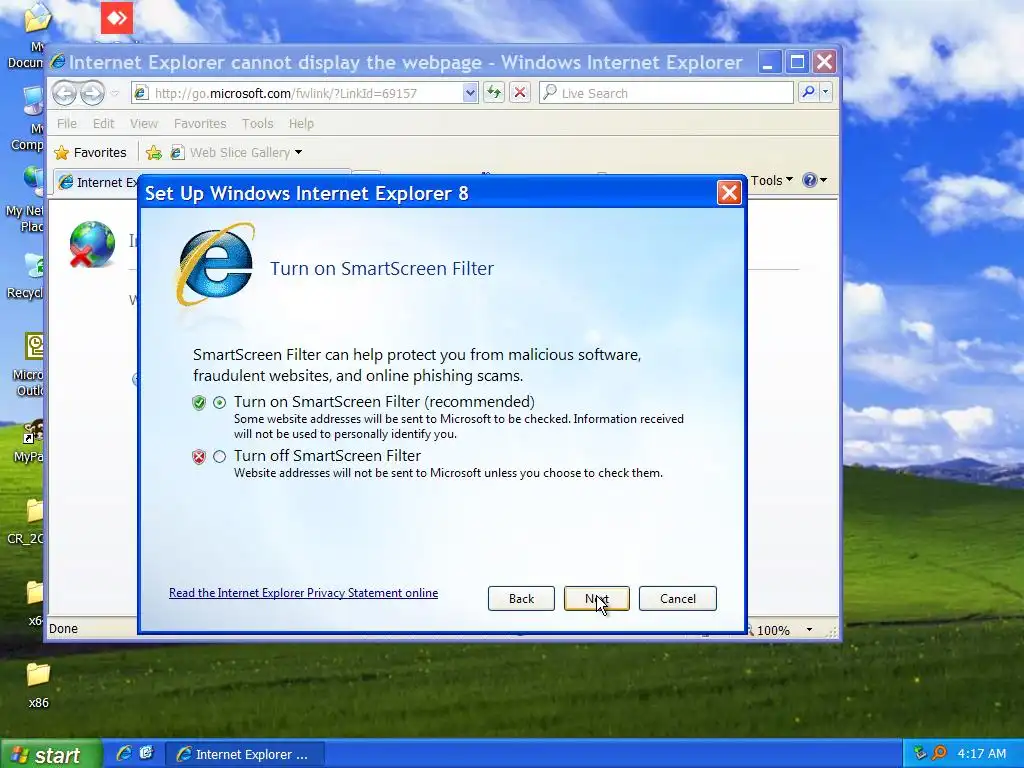Click the Live Search input box
Screen dimensions: 1024x768
point(666,93)
